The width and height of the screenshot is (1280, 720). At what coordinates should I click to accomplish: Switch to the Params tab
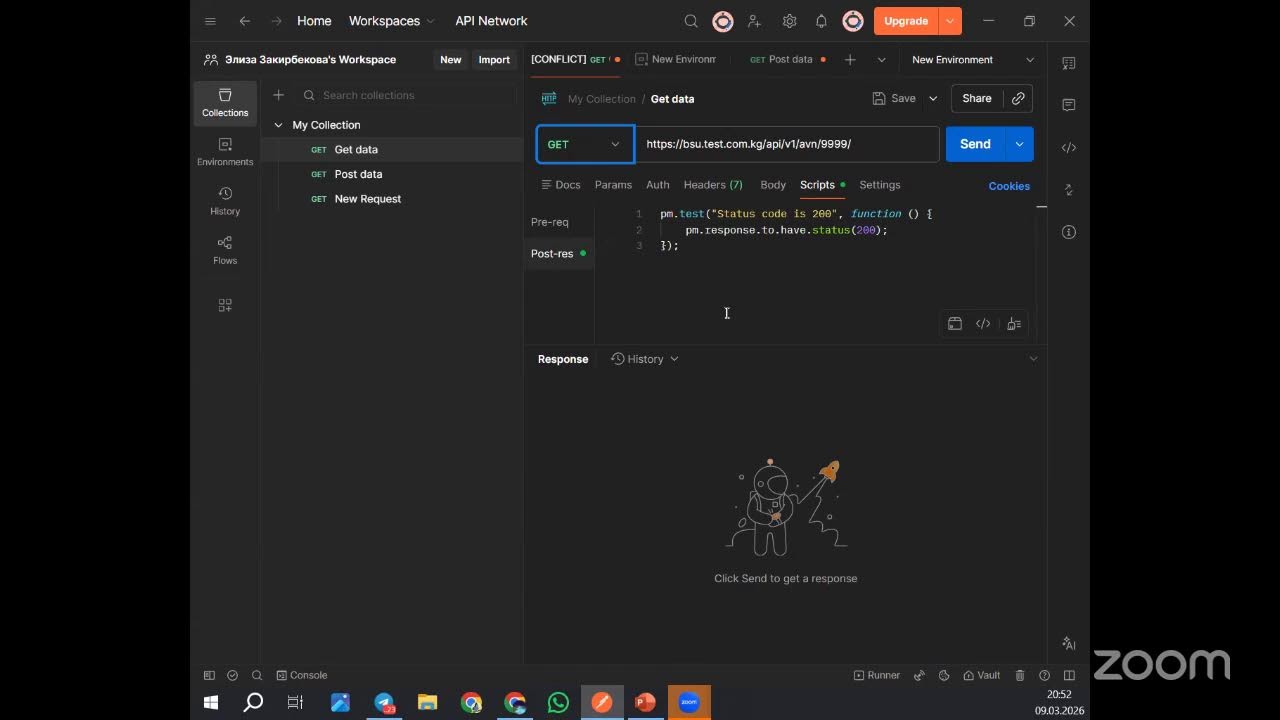pyautogui.click(x=613, y=185)
